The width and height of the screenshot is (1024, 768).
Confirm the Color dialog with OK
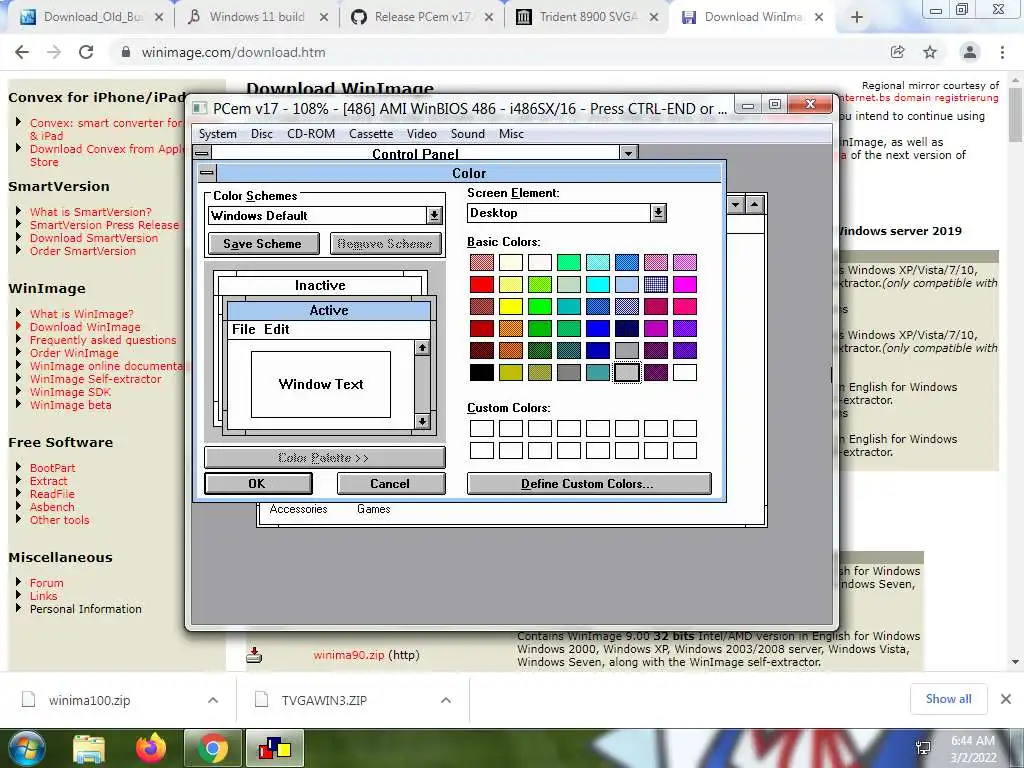(258, 483)
